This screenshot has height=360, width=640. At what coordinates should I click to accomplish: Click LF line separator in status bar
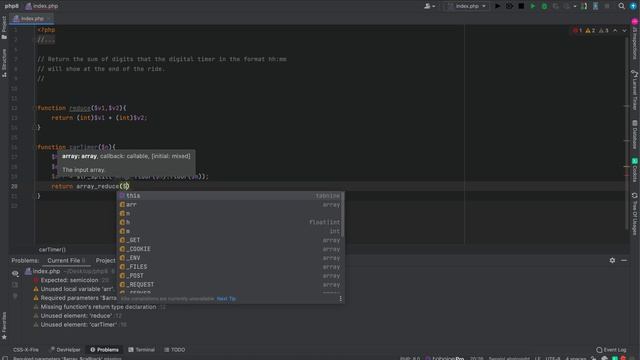[537, 358]
